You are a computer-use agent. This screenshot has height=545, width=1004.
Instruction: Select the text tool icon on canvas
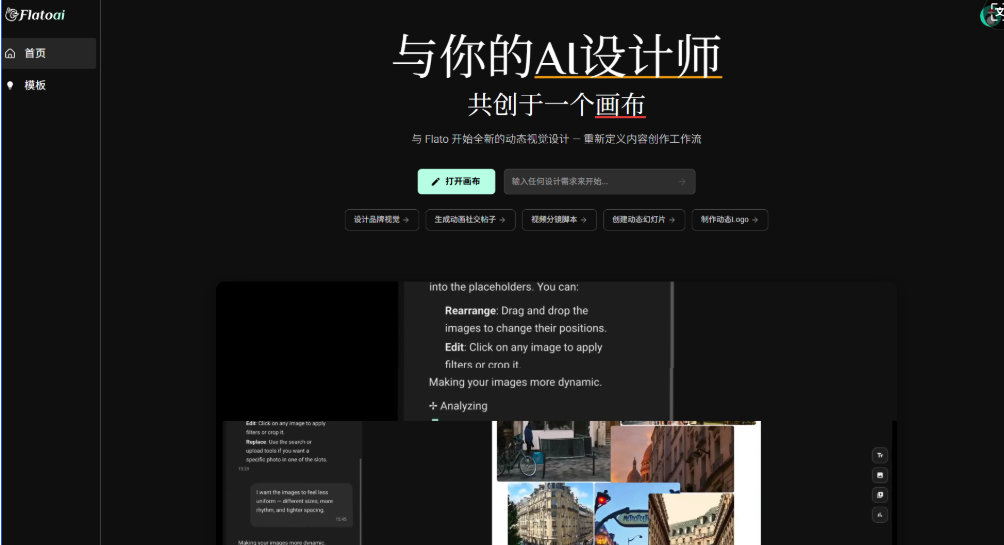880,455
